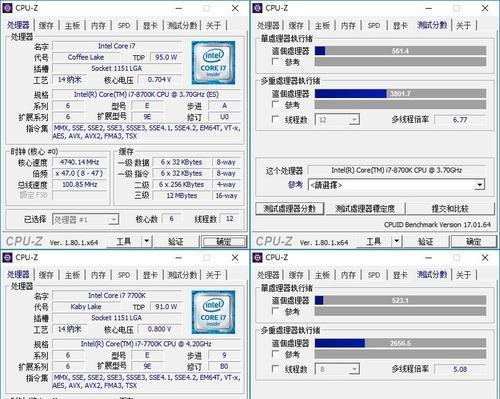Switch to 缓存 tab in top-left window

46,25
